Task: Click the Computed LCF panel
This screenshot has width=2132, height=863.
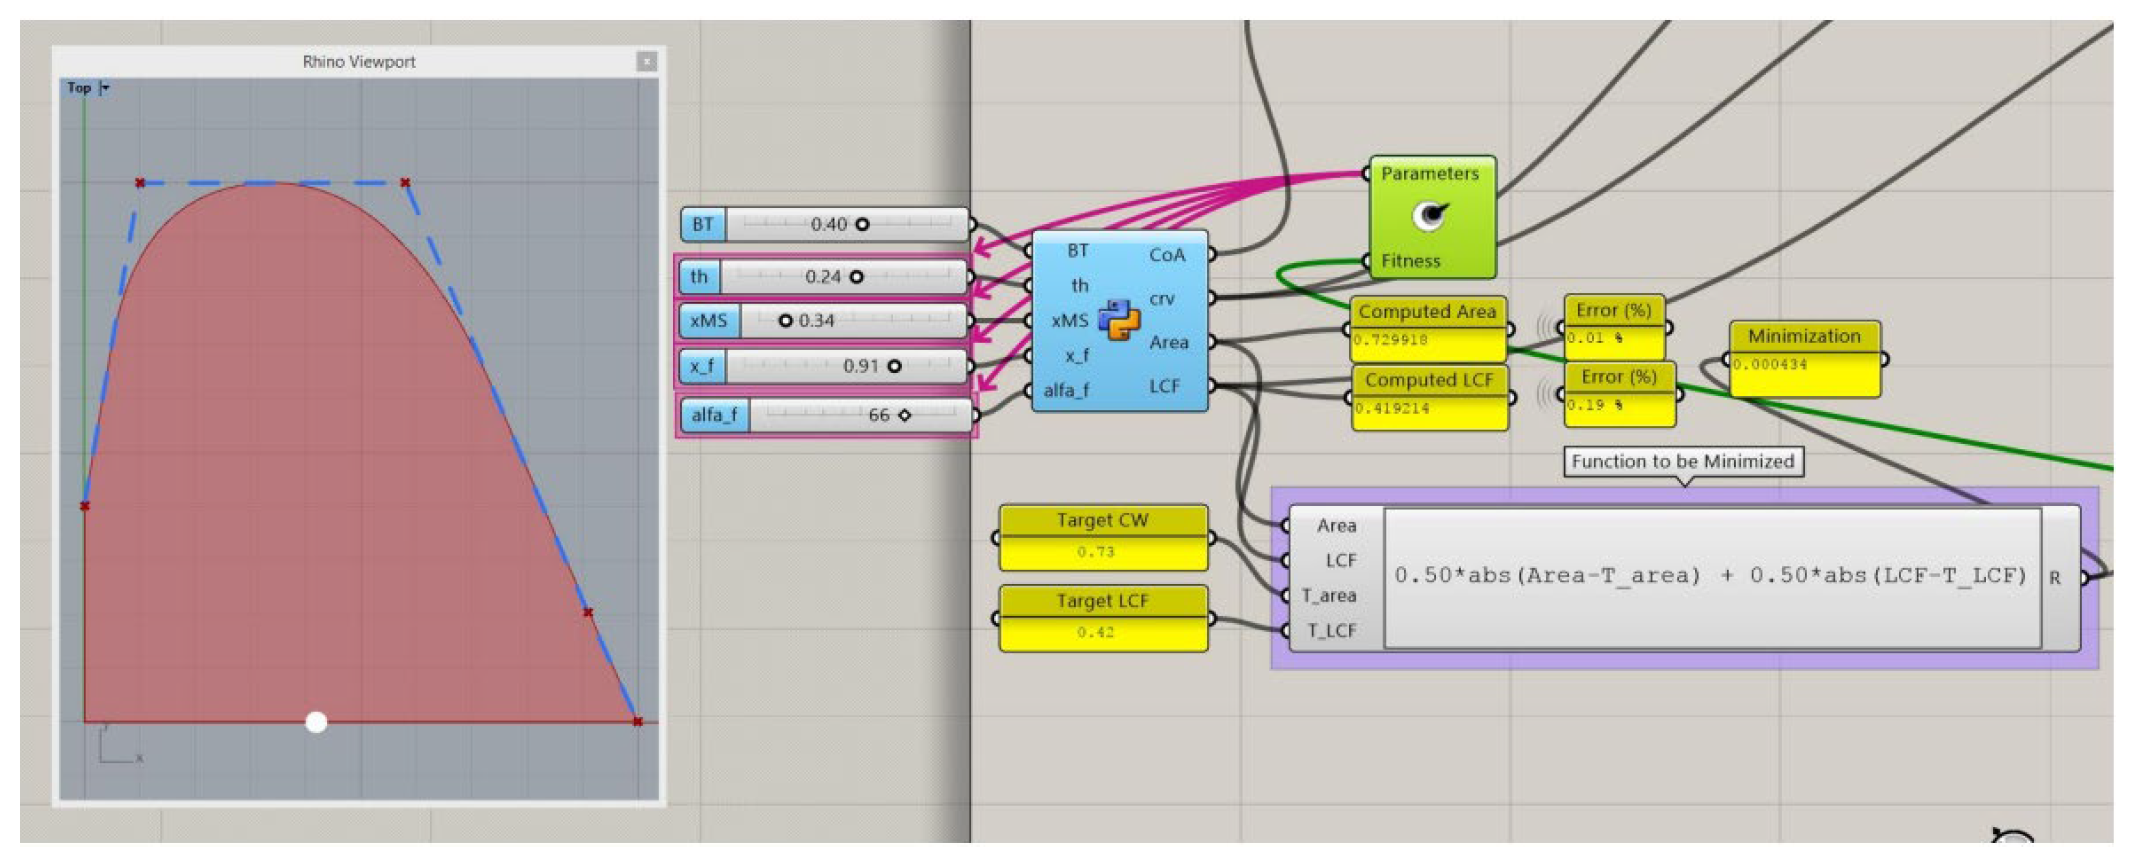Action: (x=1428, y=398)
